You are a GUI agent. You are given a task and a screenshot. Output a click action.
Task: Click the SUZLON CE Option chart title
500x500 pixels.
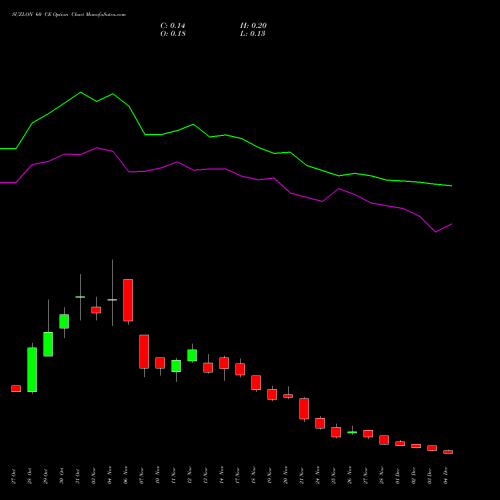coord(69,15)
